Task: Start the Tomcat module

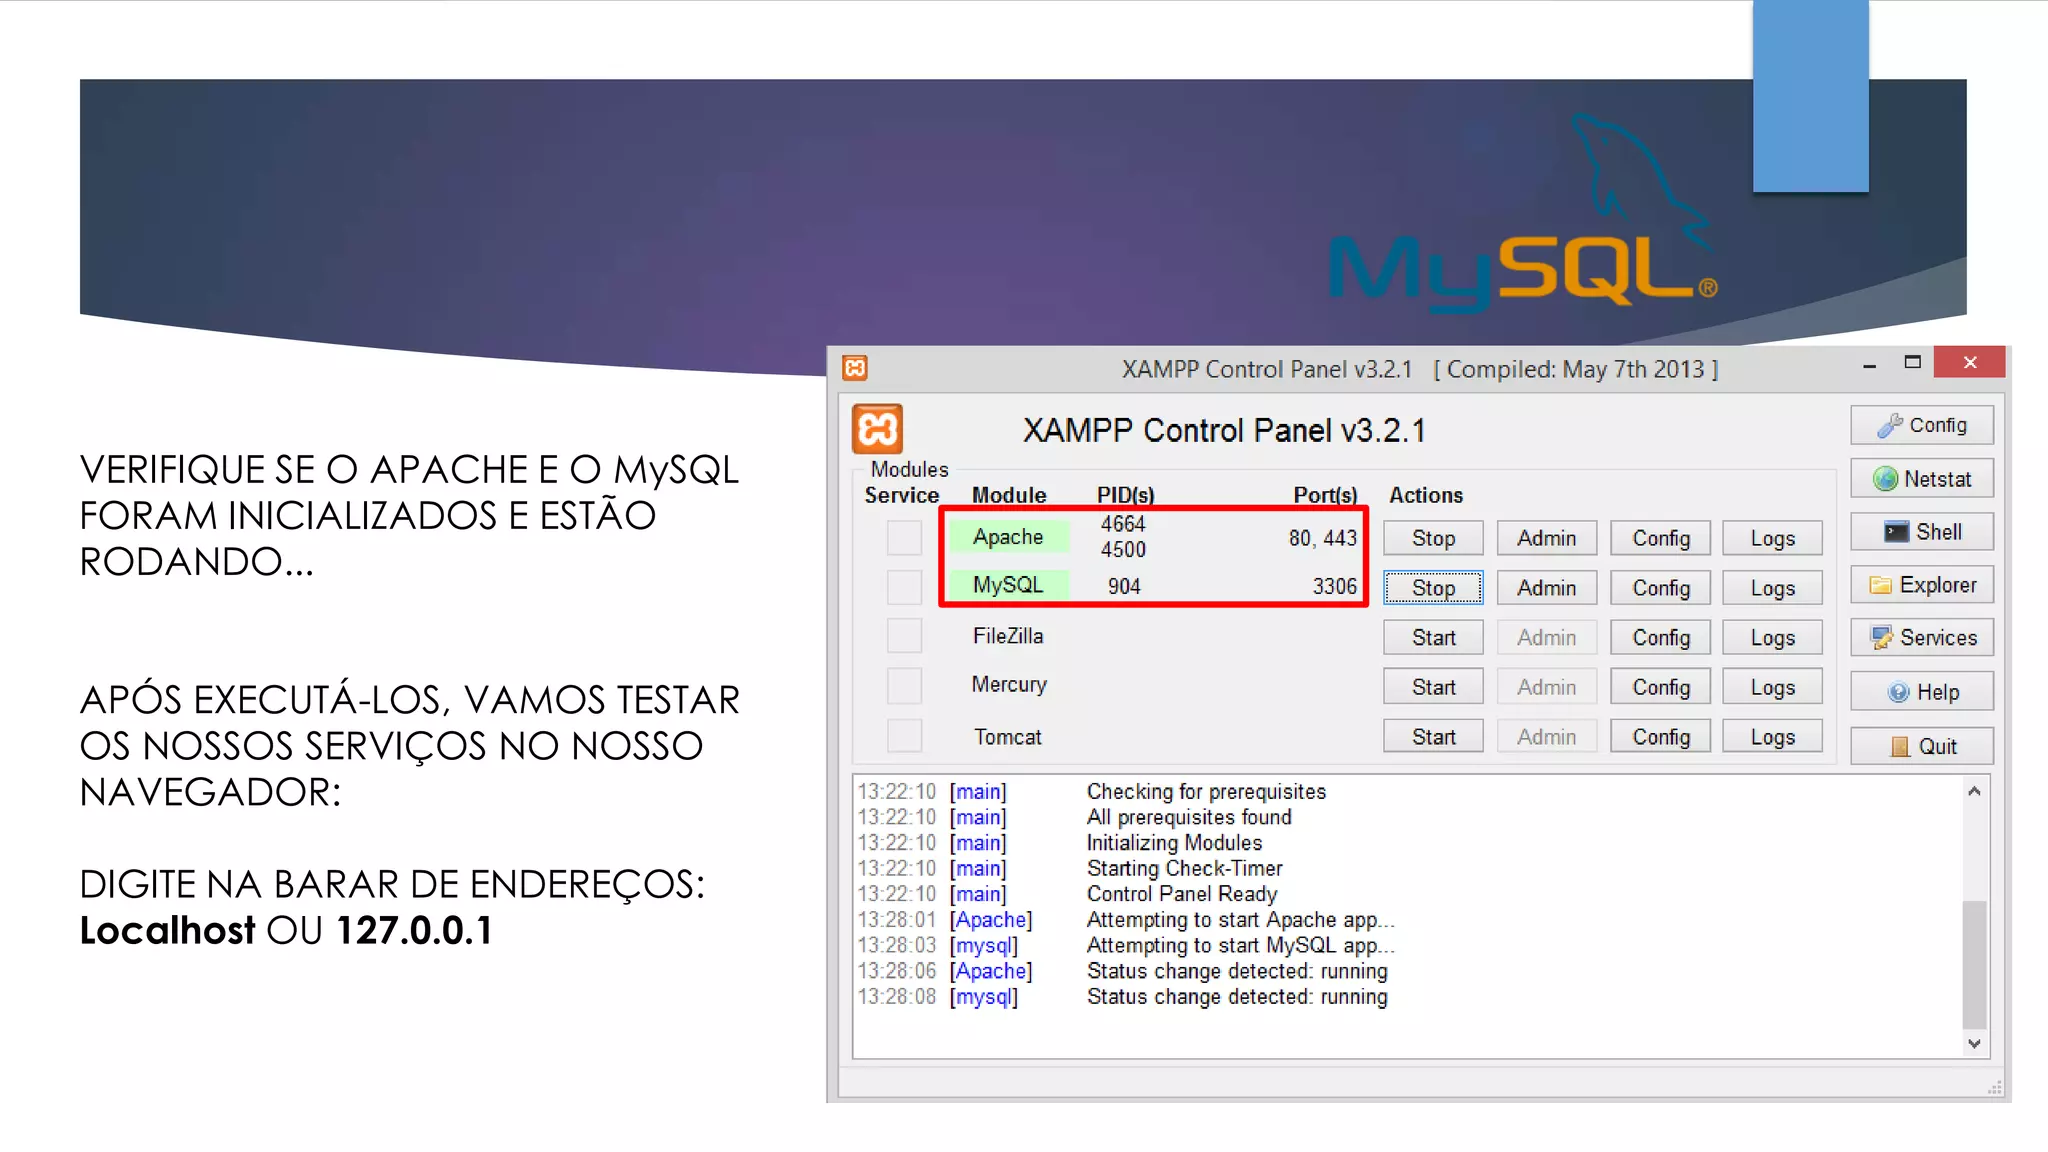Action: 1433,737
